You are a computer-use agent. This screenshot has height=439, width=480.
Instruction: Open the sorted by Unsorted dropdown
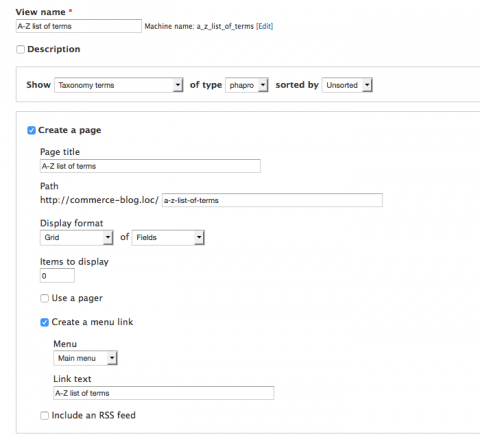click(x=347, y=85)
